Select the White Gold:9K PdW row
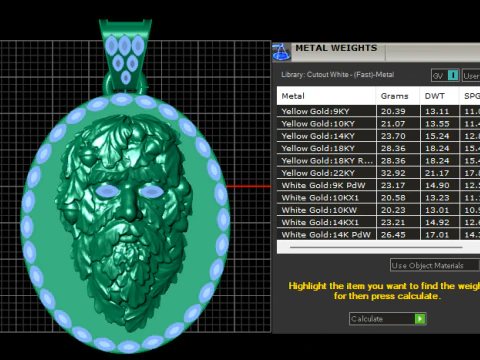This screenshot has height=360, width=480. pos(378,185)
